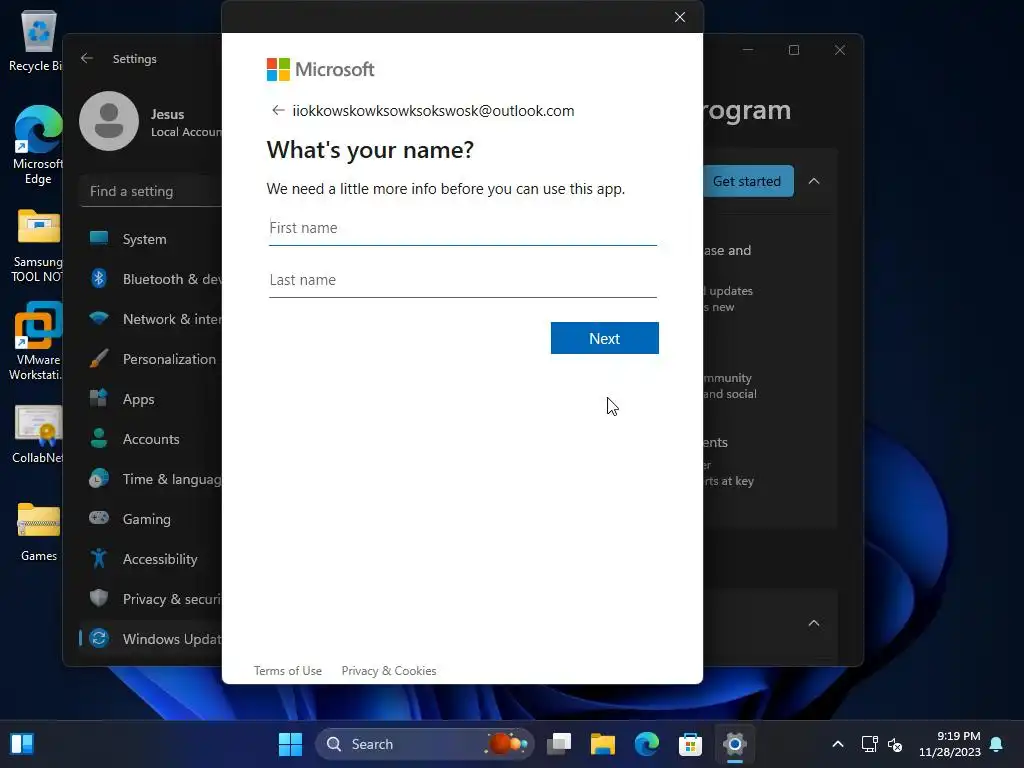1024x768 pixels.
Task: Open Recycle Bin desktop icon
Action: coord(37,40)
